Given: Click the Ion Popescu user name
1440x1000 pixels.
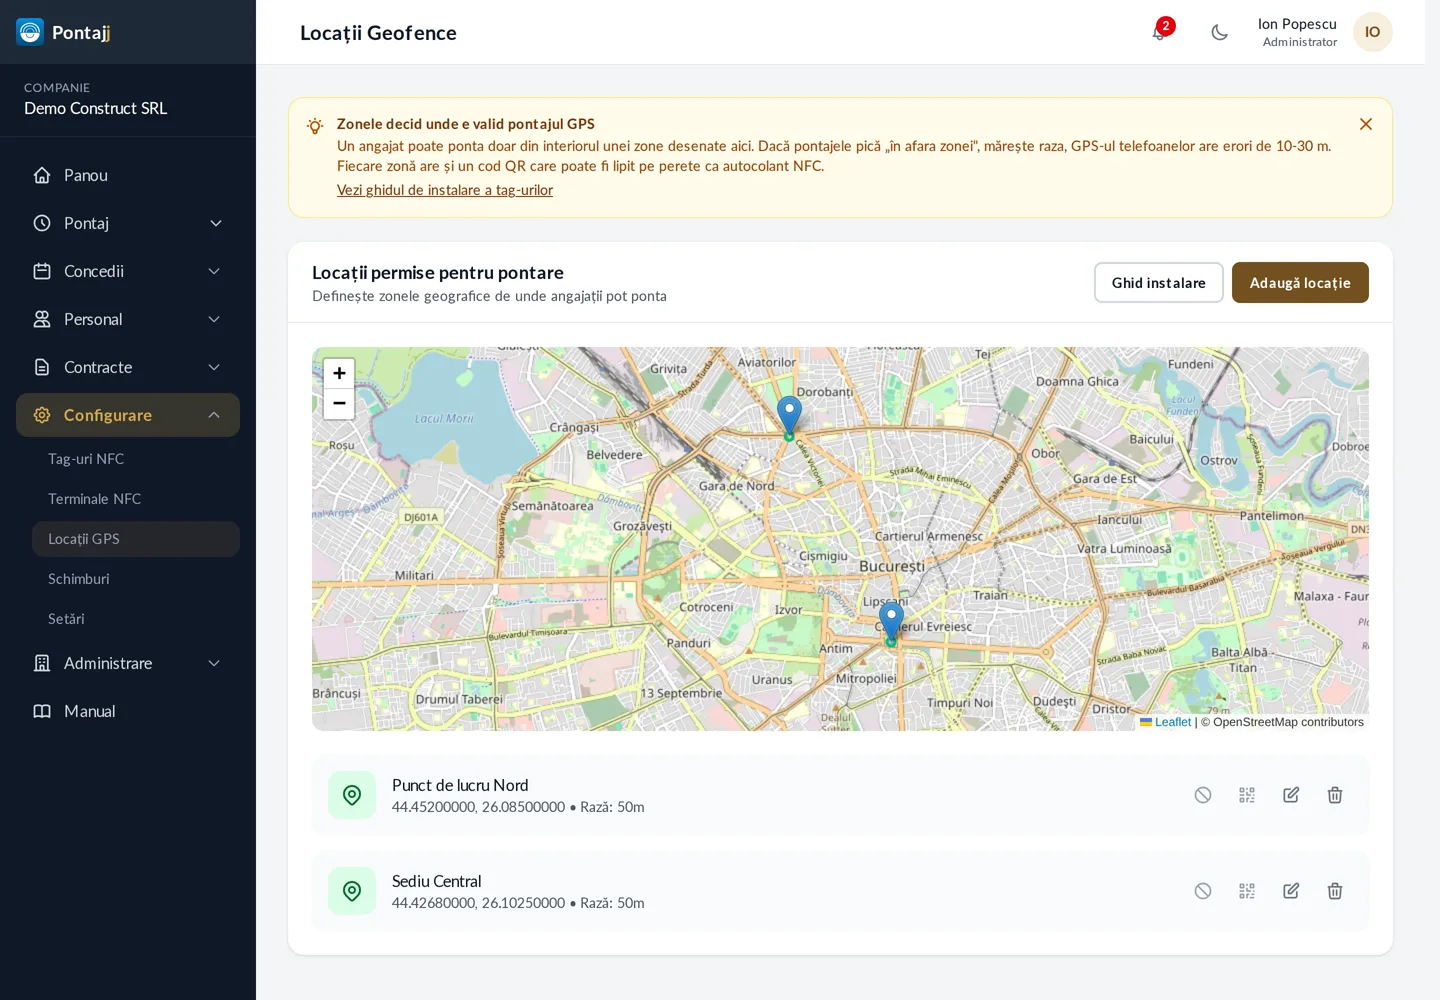Looking at the screenshot, I should [x=1297, y=24].
